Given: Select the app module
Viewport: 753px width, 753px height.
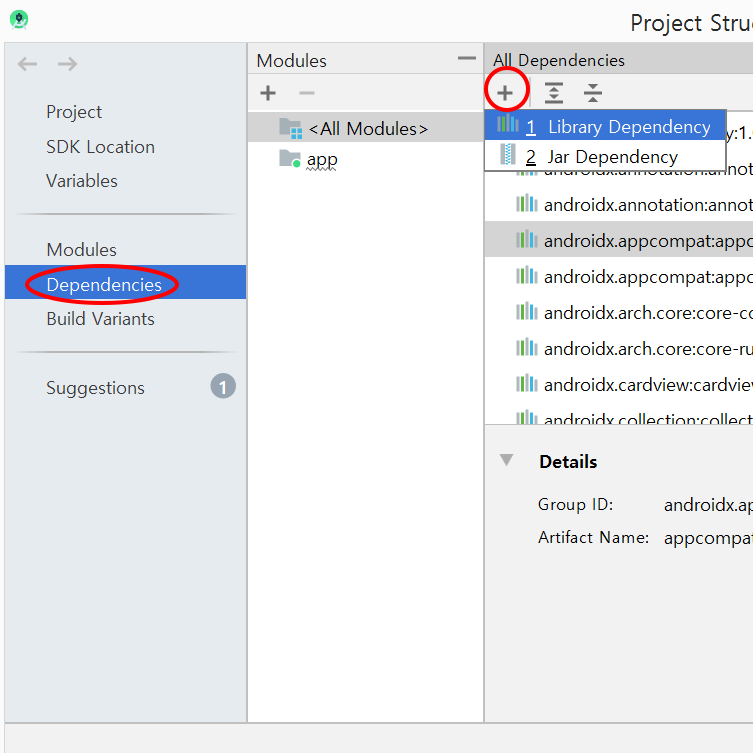Looking at the screenshot, I should tap(322, 159).
